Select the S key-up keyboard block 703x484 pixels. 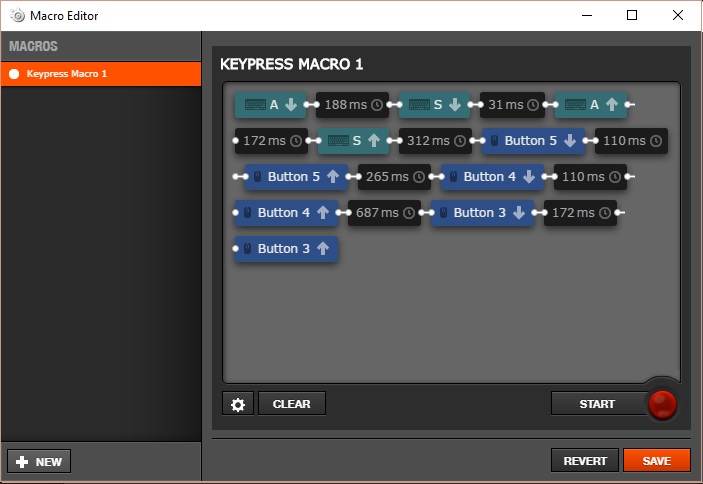click(x=353, y=141)
